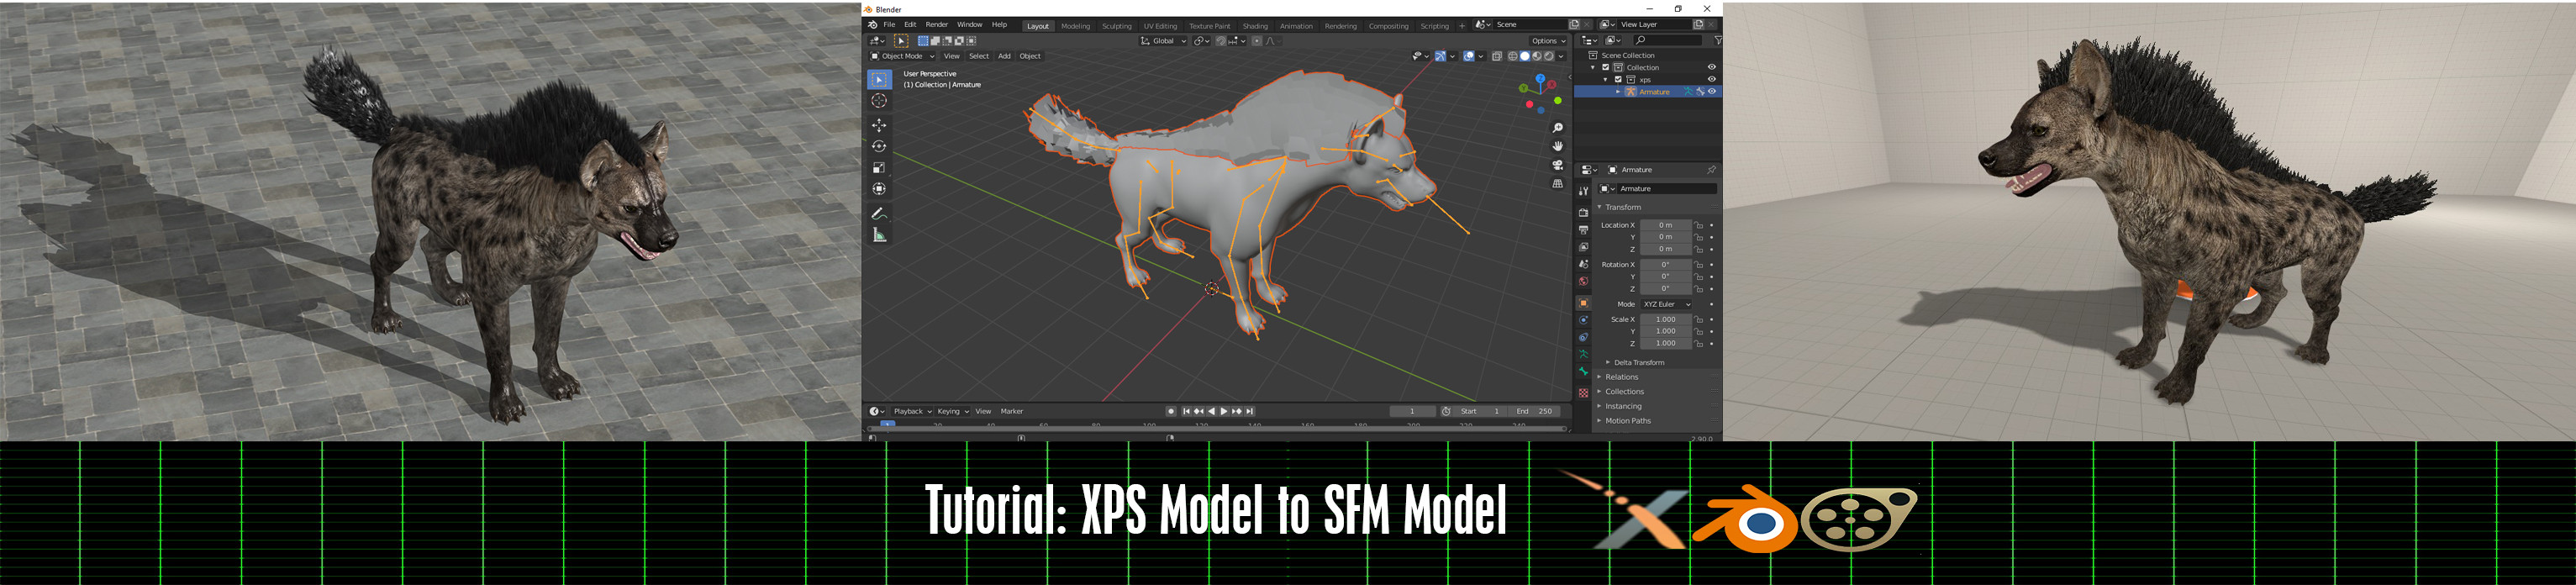Select the Move tool
This screenshot has height=585, width=2576.
(x=879, y=125)
